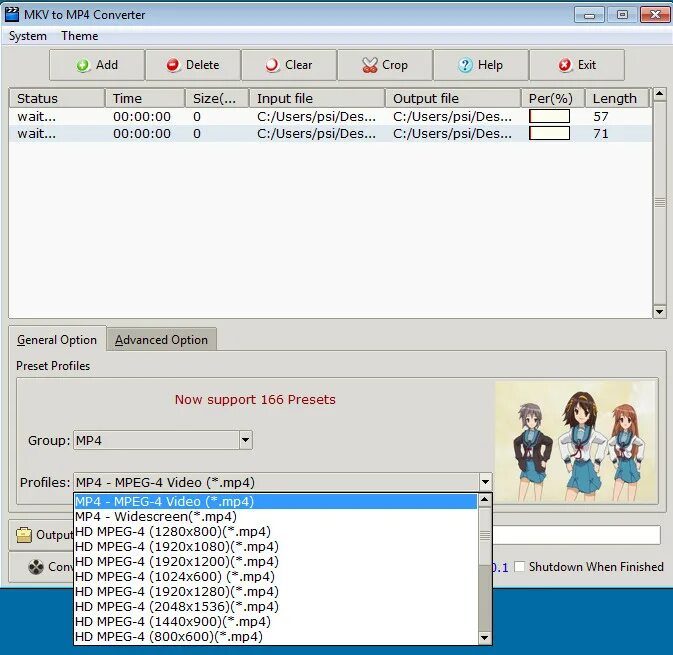Toggle Shutdown When Finished checkbox
673x655 pixels.
point(519,567)
